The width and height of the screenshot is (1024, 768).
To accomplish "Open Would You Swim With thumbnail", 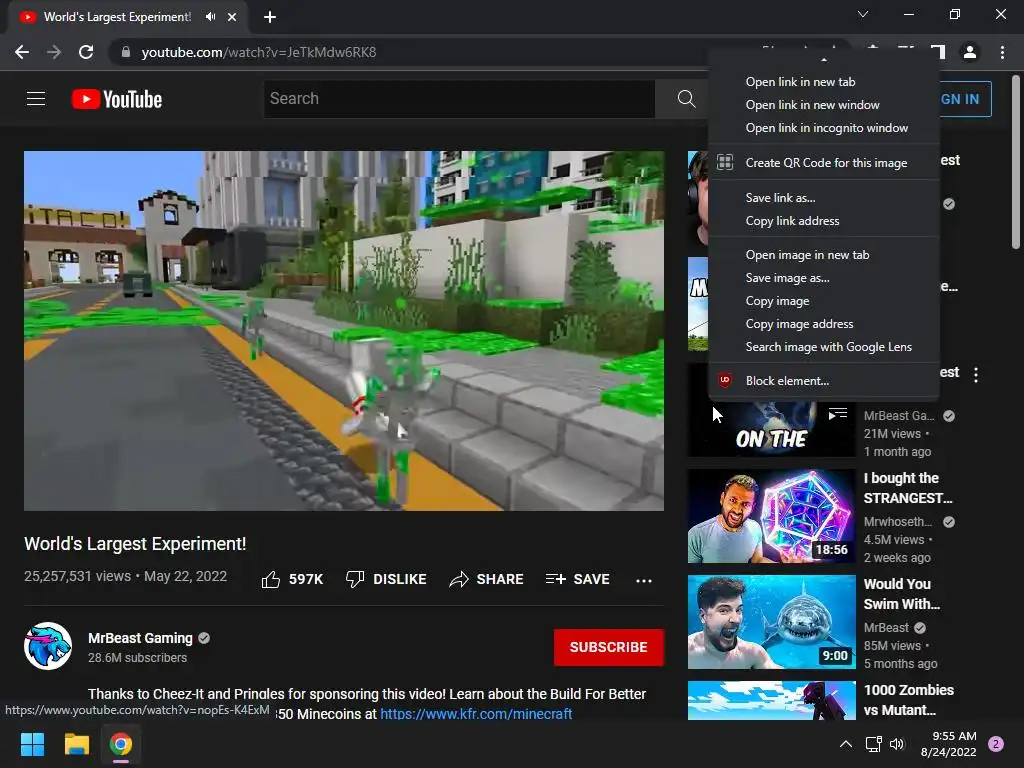I will click(771, 622).
